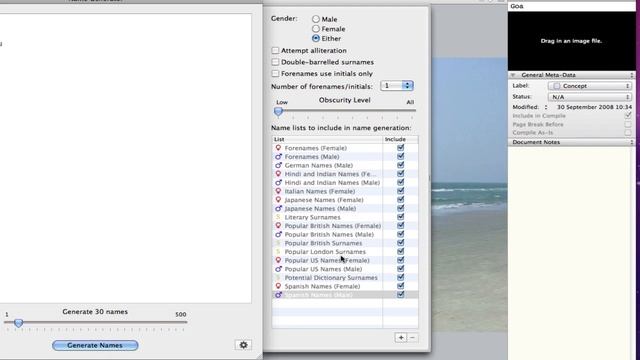Toggle Page Break Before checkbox in inspector
This screenshot has width=640, height=360.
tap(628, 124)
